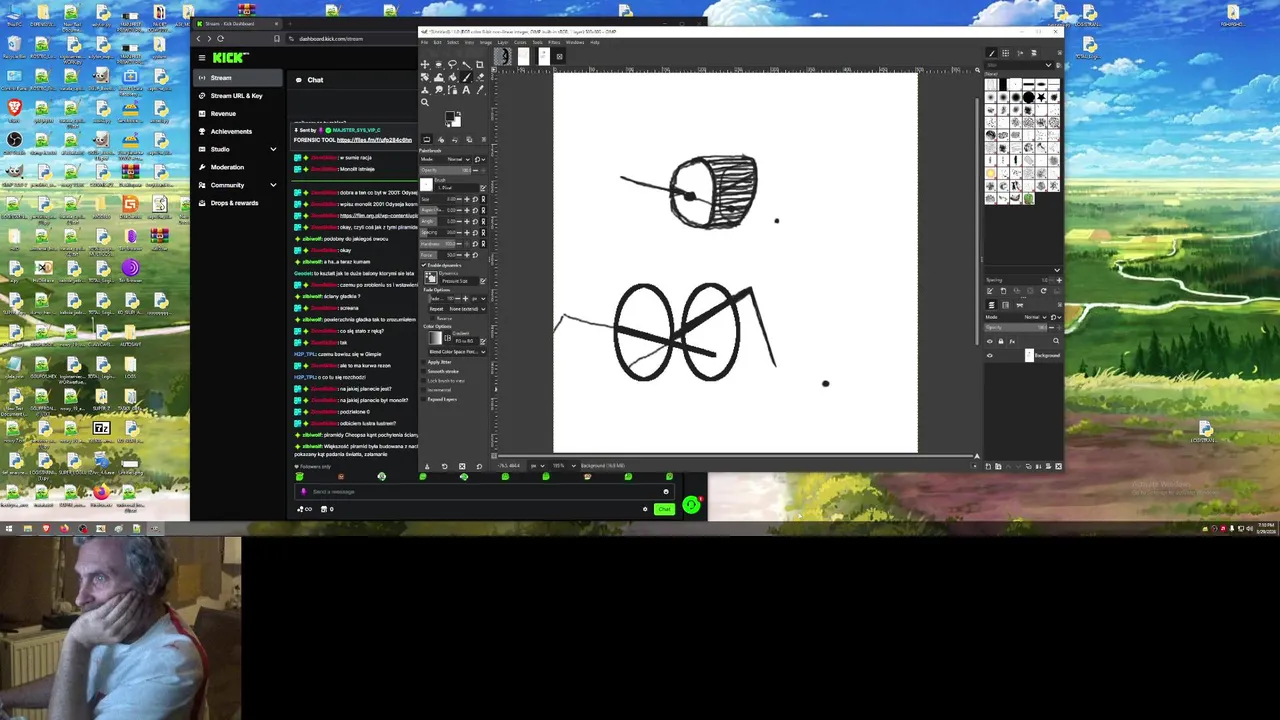1280x720 pixels.
Task: Select the Move tool in GIMP toolbox
Action: (x=425, y=64)
